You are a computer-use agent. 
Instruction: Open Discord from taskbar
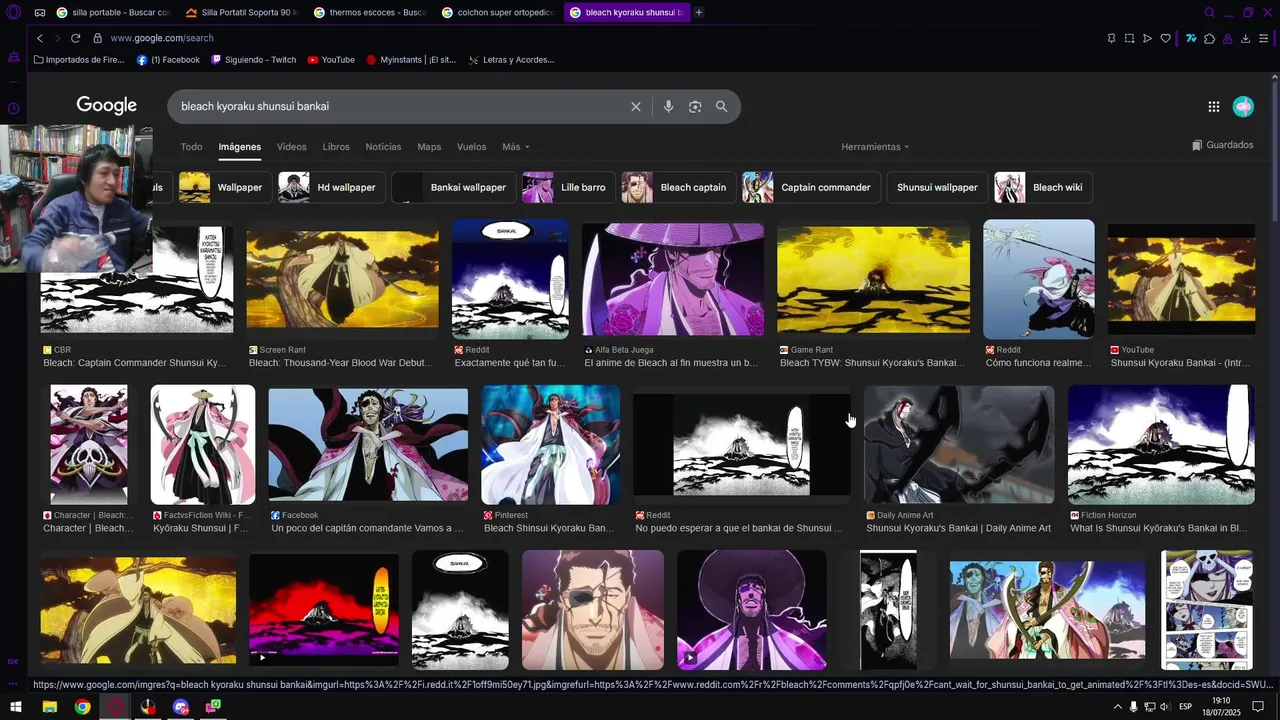(180, 707)
